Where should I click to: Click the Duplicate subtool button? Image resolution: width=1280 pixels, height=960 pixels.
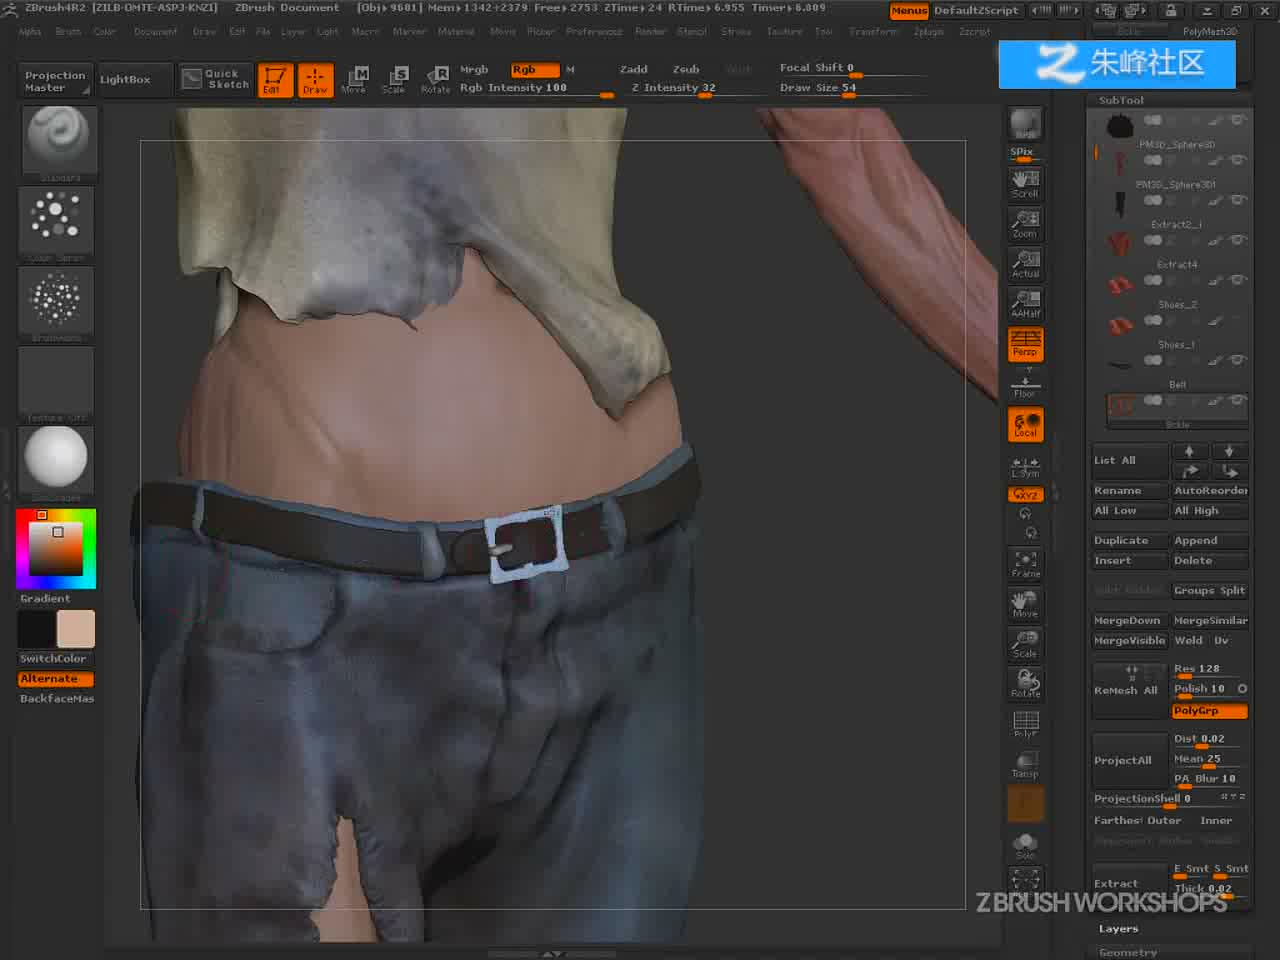[x=1129, y=540]
